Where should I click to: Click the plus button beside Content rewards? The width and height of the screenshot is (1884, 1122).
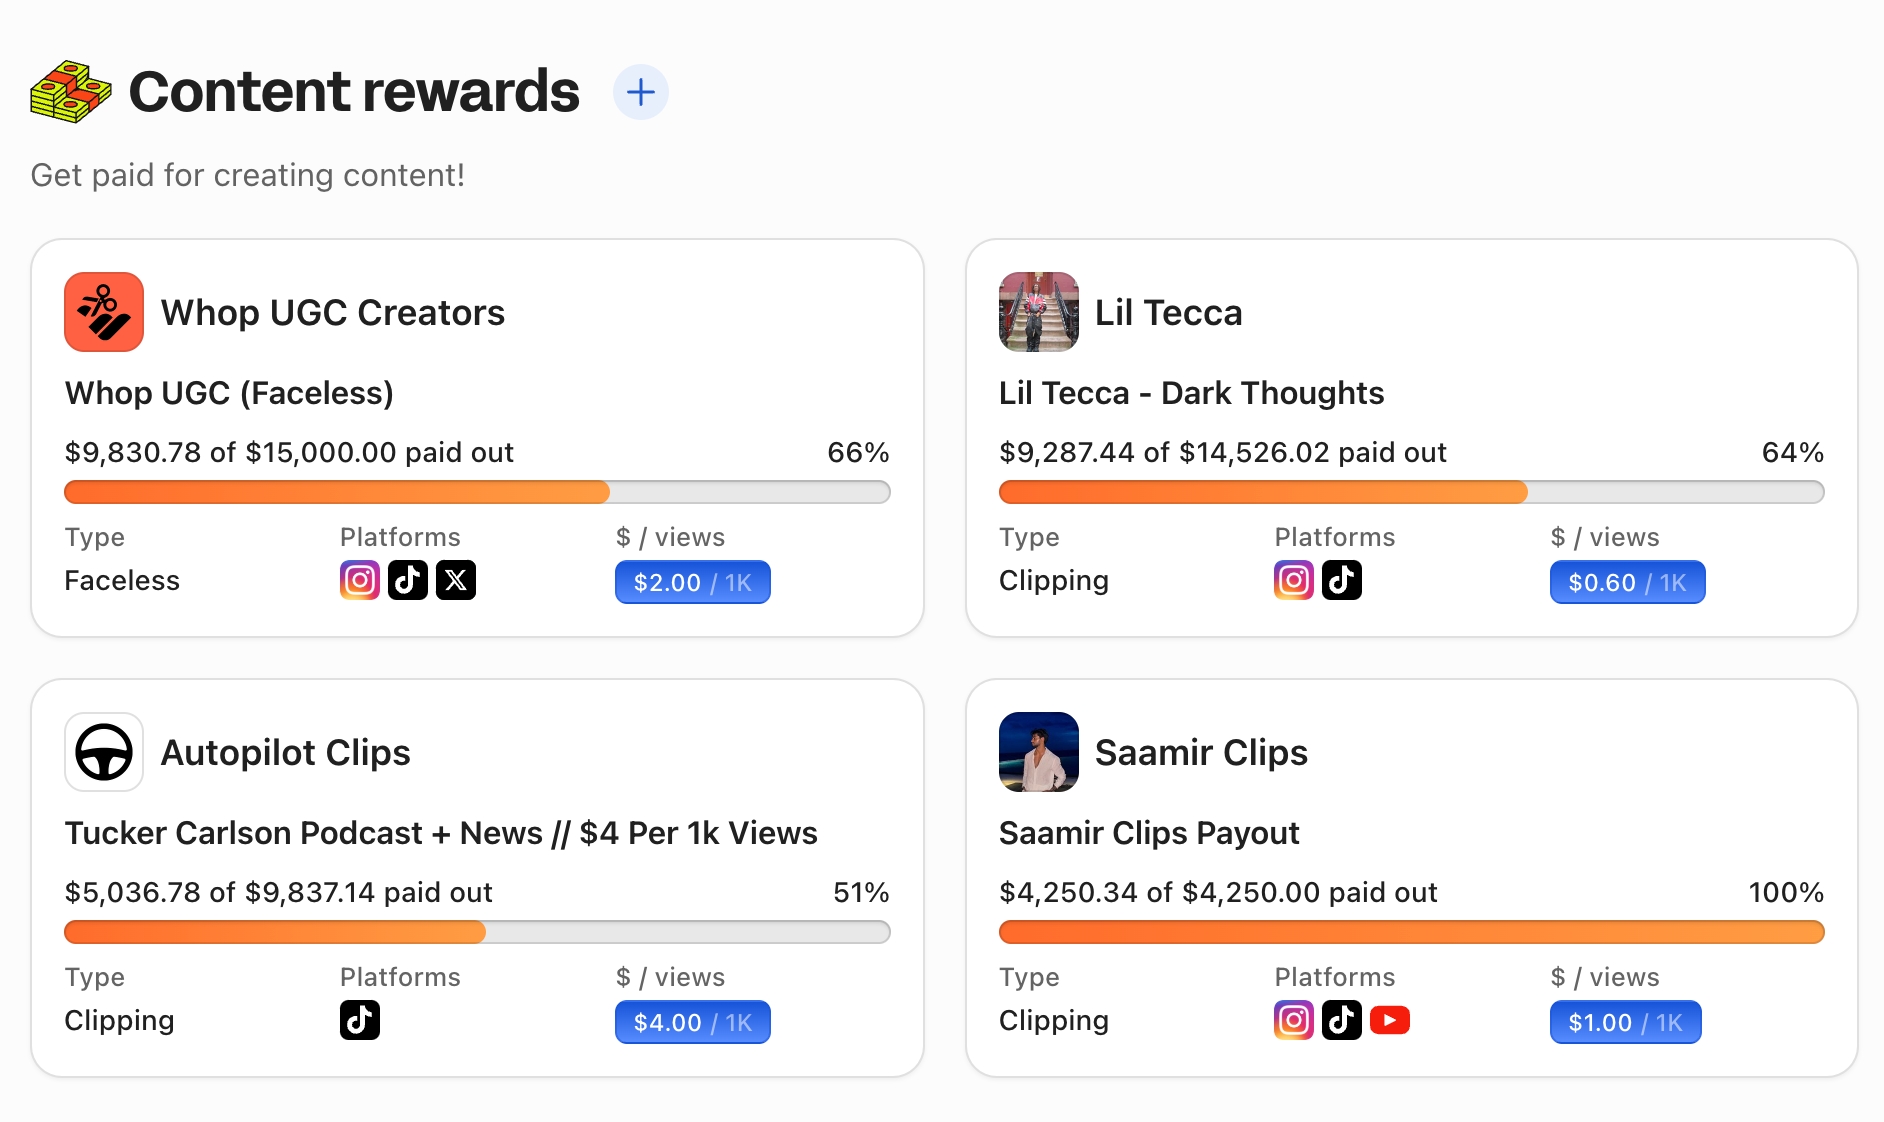(640, 92)
